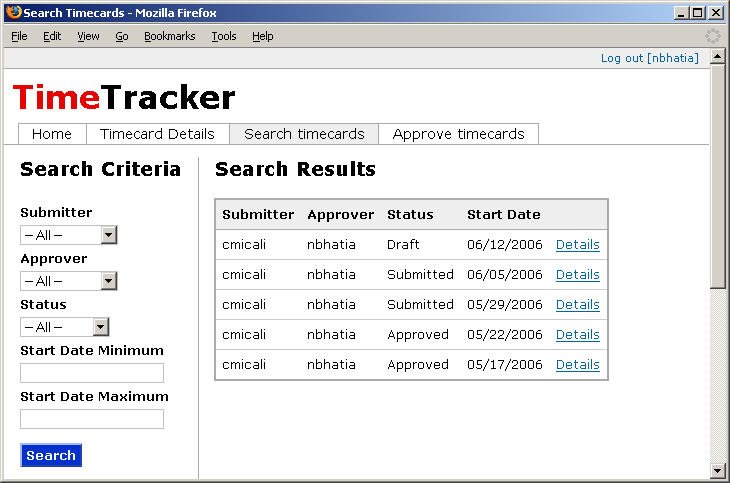Open the Approver dropdown
This screenshot has height=483, width=730.
click(68, 281)
